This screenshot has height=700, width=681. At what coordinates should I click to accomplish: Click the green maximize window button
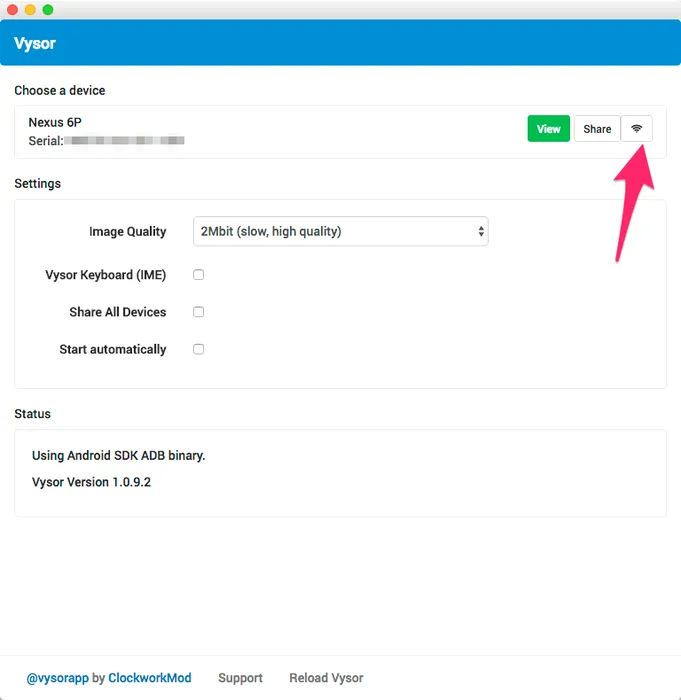[x=48, y=9]
